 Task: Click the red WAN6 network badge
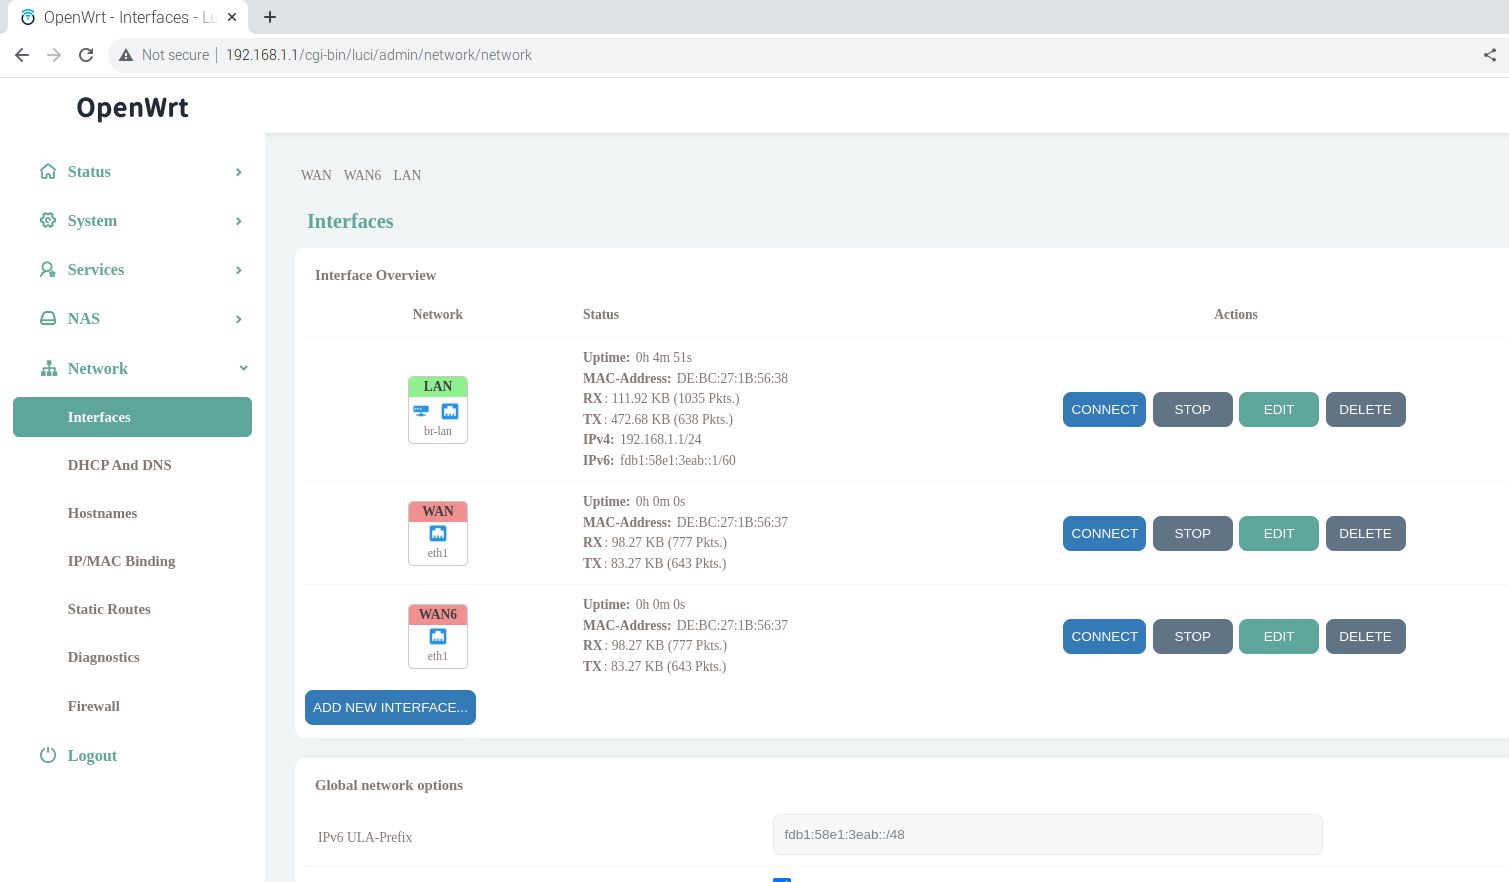point(438,614)
